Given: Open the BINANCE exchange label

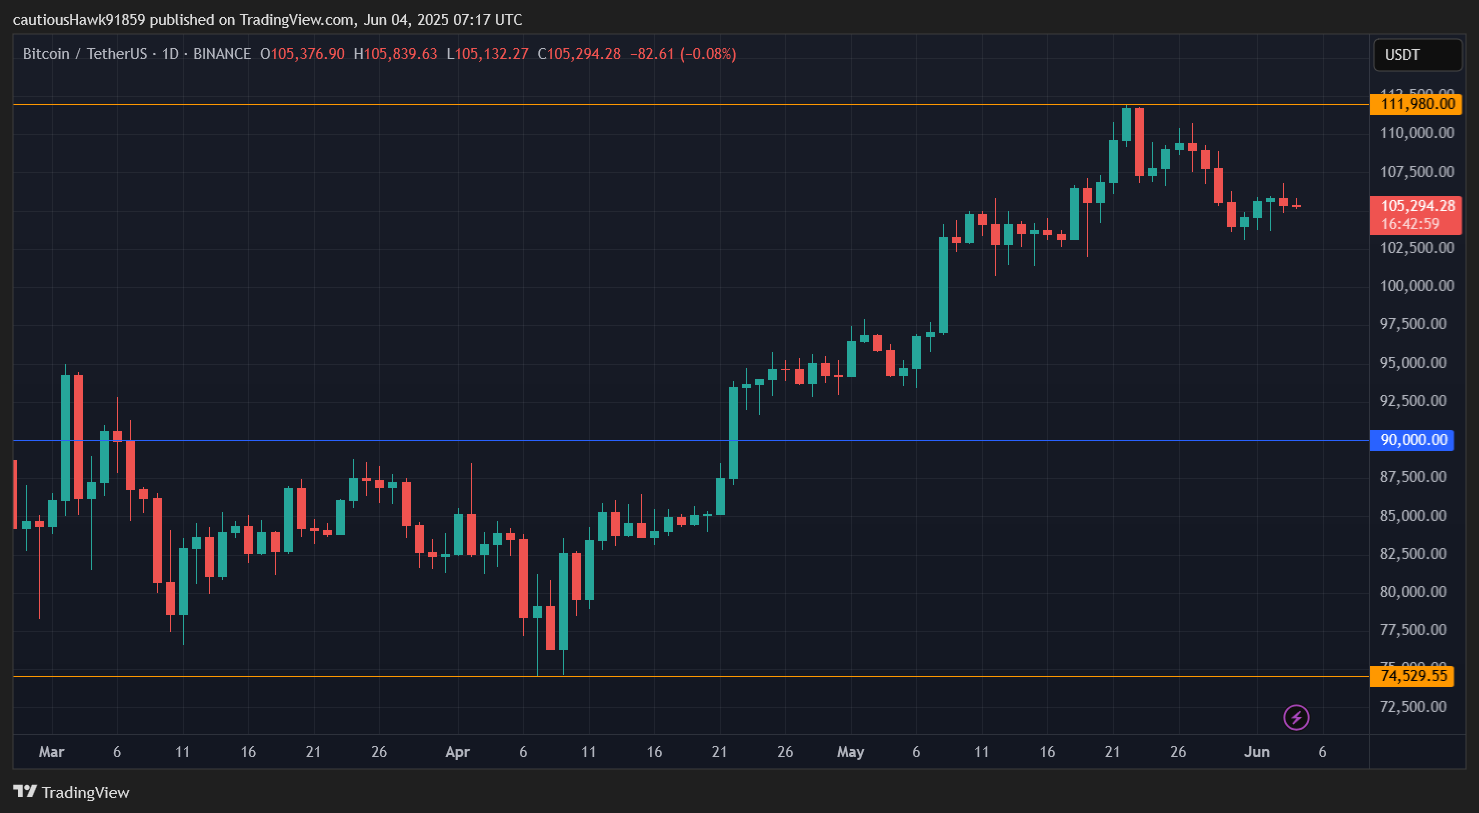Looking at the screenshot, I should [222, 53].
